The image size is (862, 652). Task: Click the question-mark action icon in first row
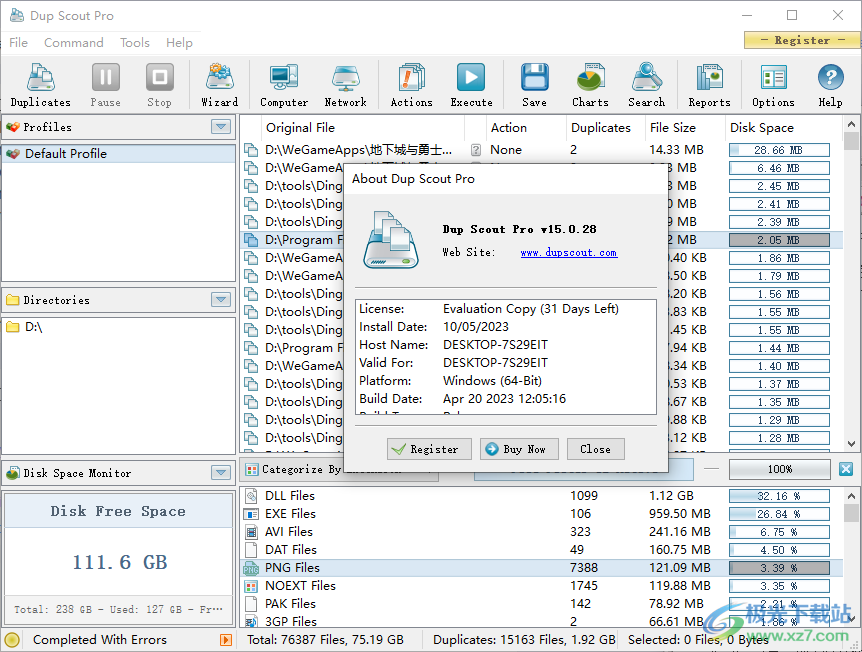pyautogui.click(x=476, y=150)
